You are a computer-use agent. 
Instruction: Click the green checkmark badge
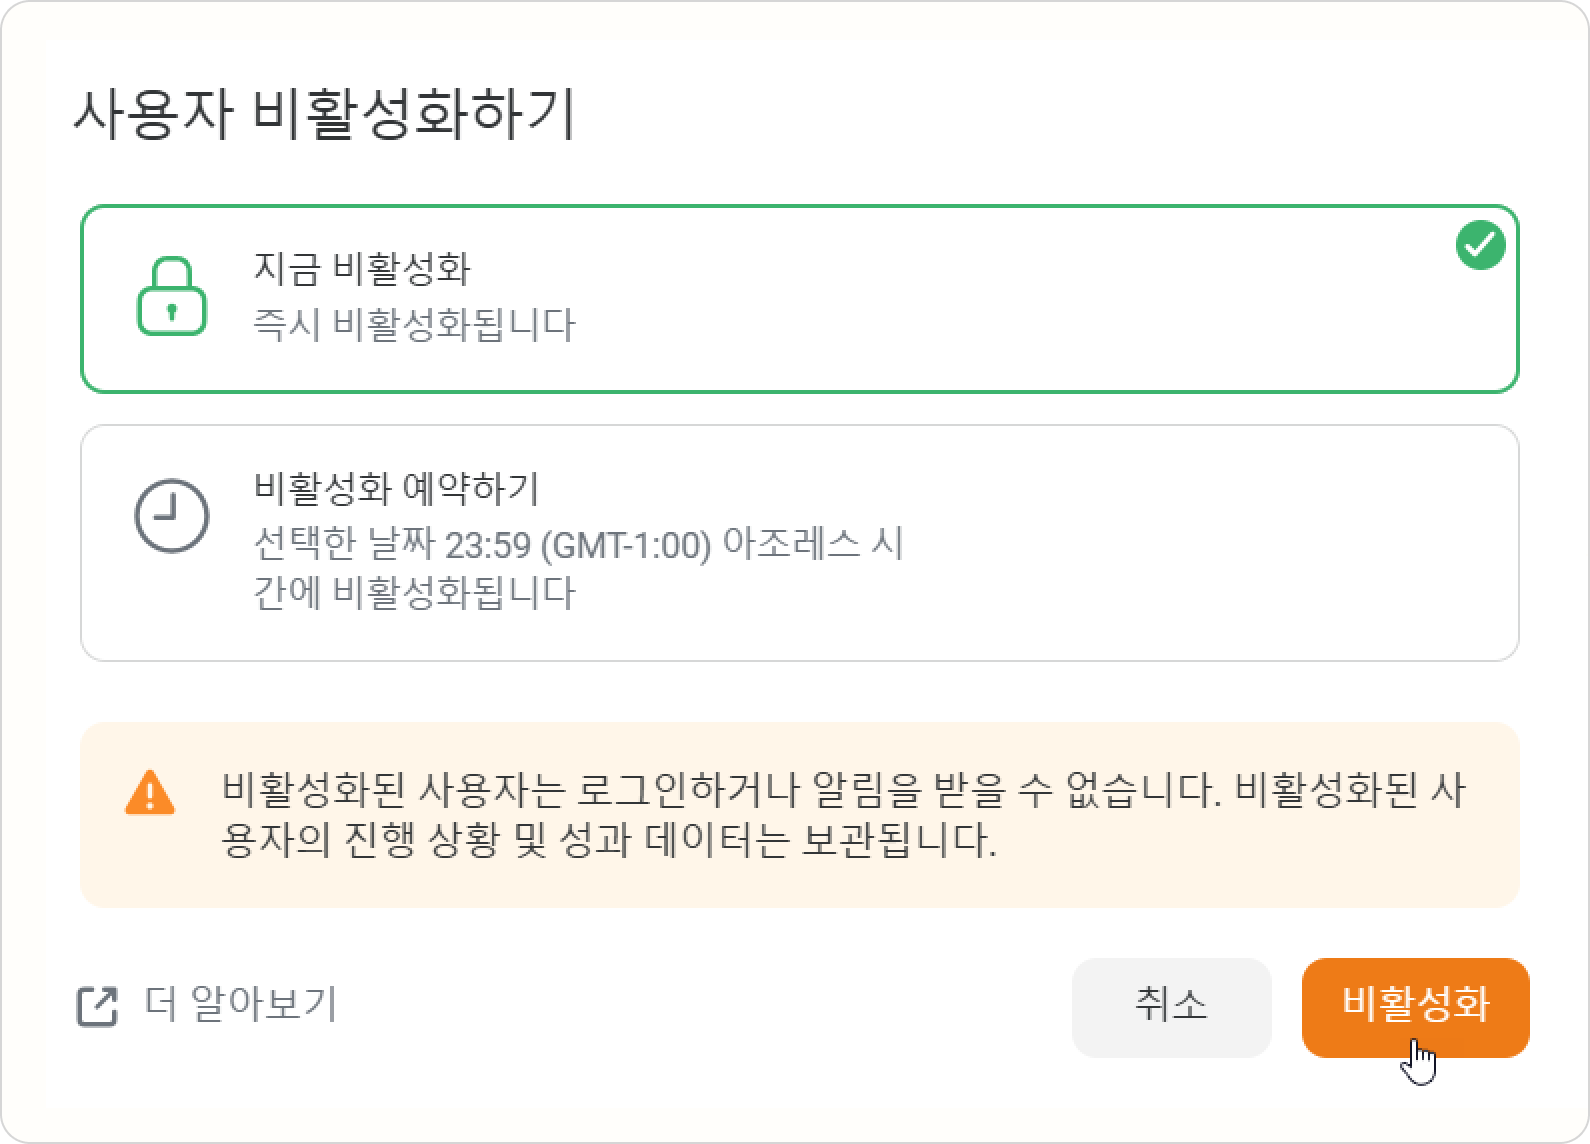tap(1481, 245)
